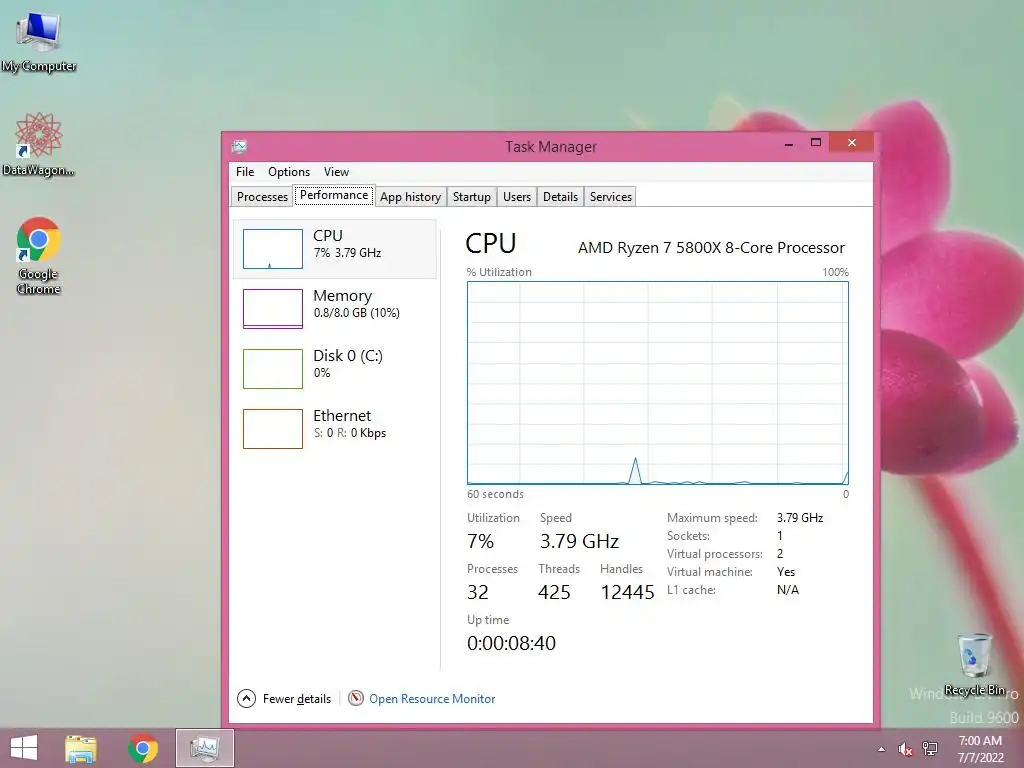Show hidden system tray icons
This screenshot has width=1024, height=768.
click(882, 749)
